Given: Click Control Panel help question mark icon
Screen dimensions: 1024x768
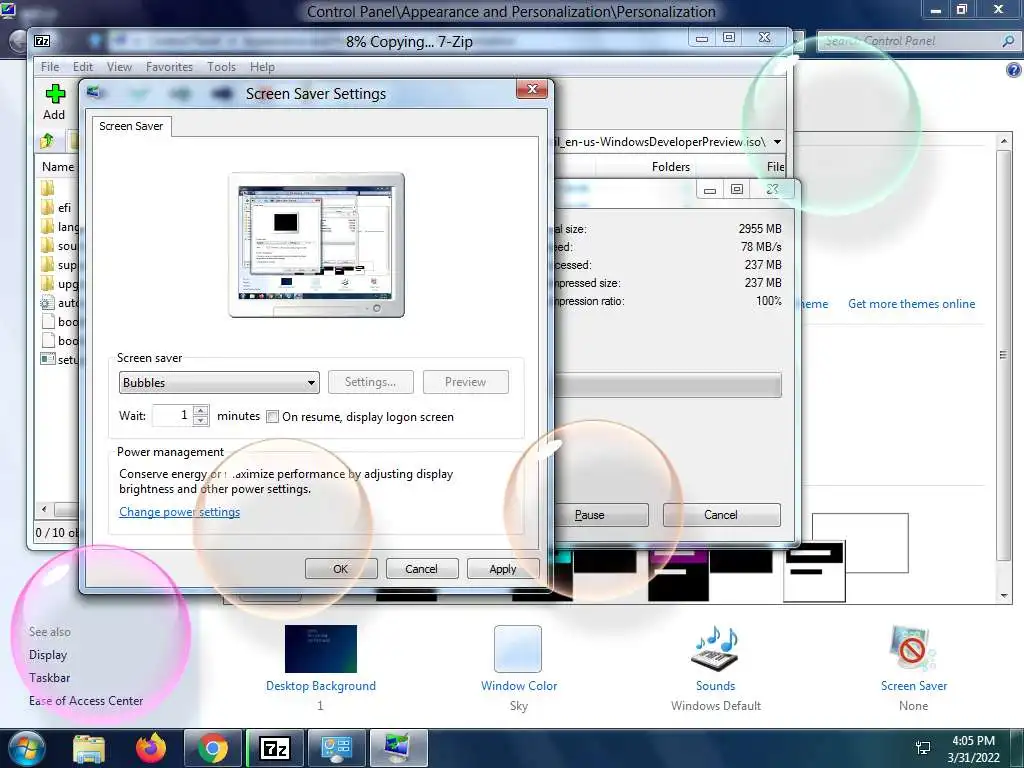Looking at the screenshot, I should pos(1014,69).
